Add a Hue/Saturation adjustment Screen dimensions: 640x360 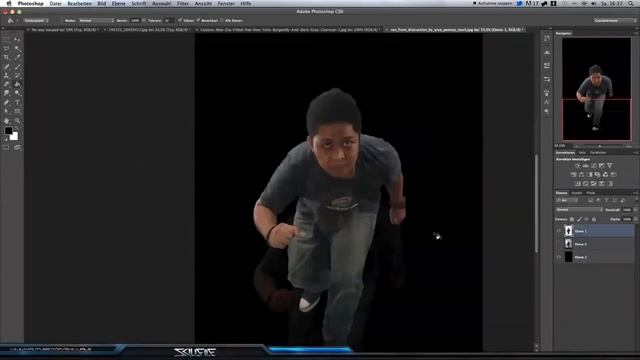[x=573, y=175]
